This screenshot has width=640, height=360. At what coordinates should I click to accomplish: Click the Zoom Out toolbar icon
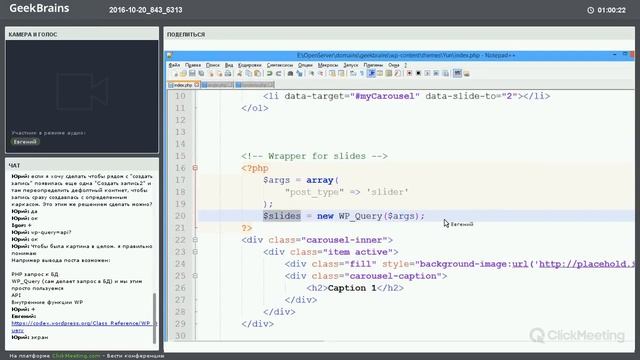pos(320,73)
